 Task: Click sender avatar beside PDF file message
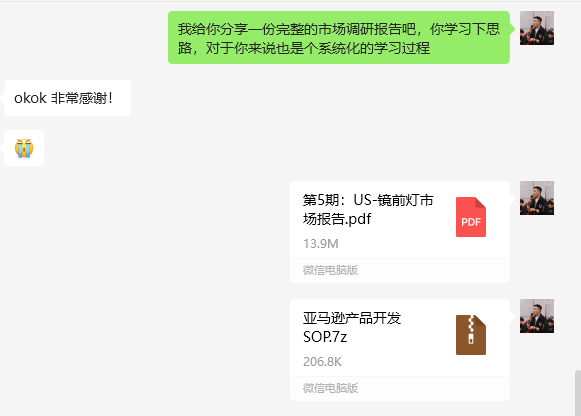(537, 198)
